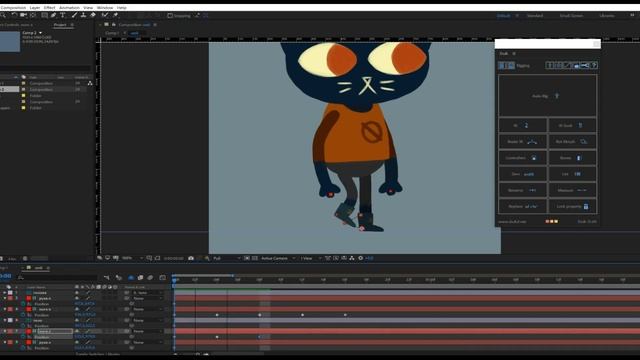The height and width of the screenshot is (360, 640).
Task: Select the Clone Stamp tool
Action: click(84, 15)
